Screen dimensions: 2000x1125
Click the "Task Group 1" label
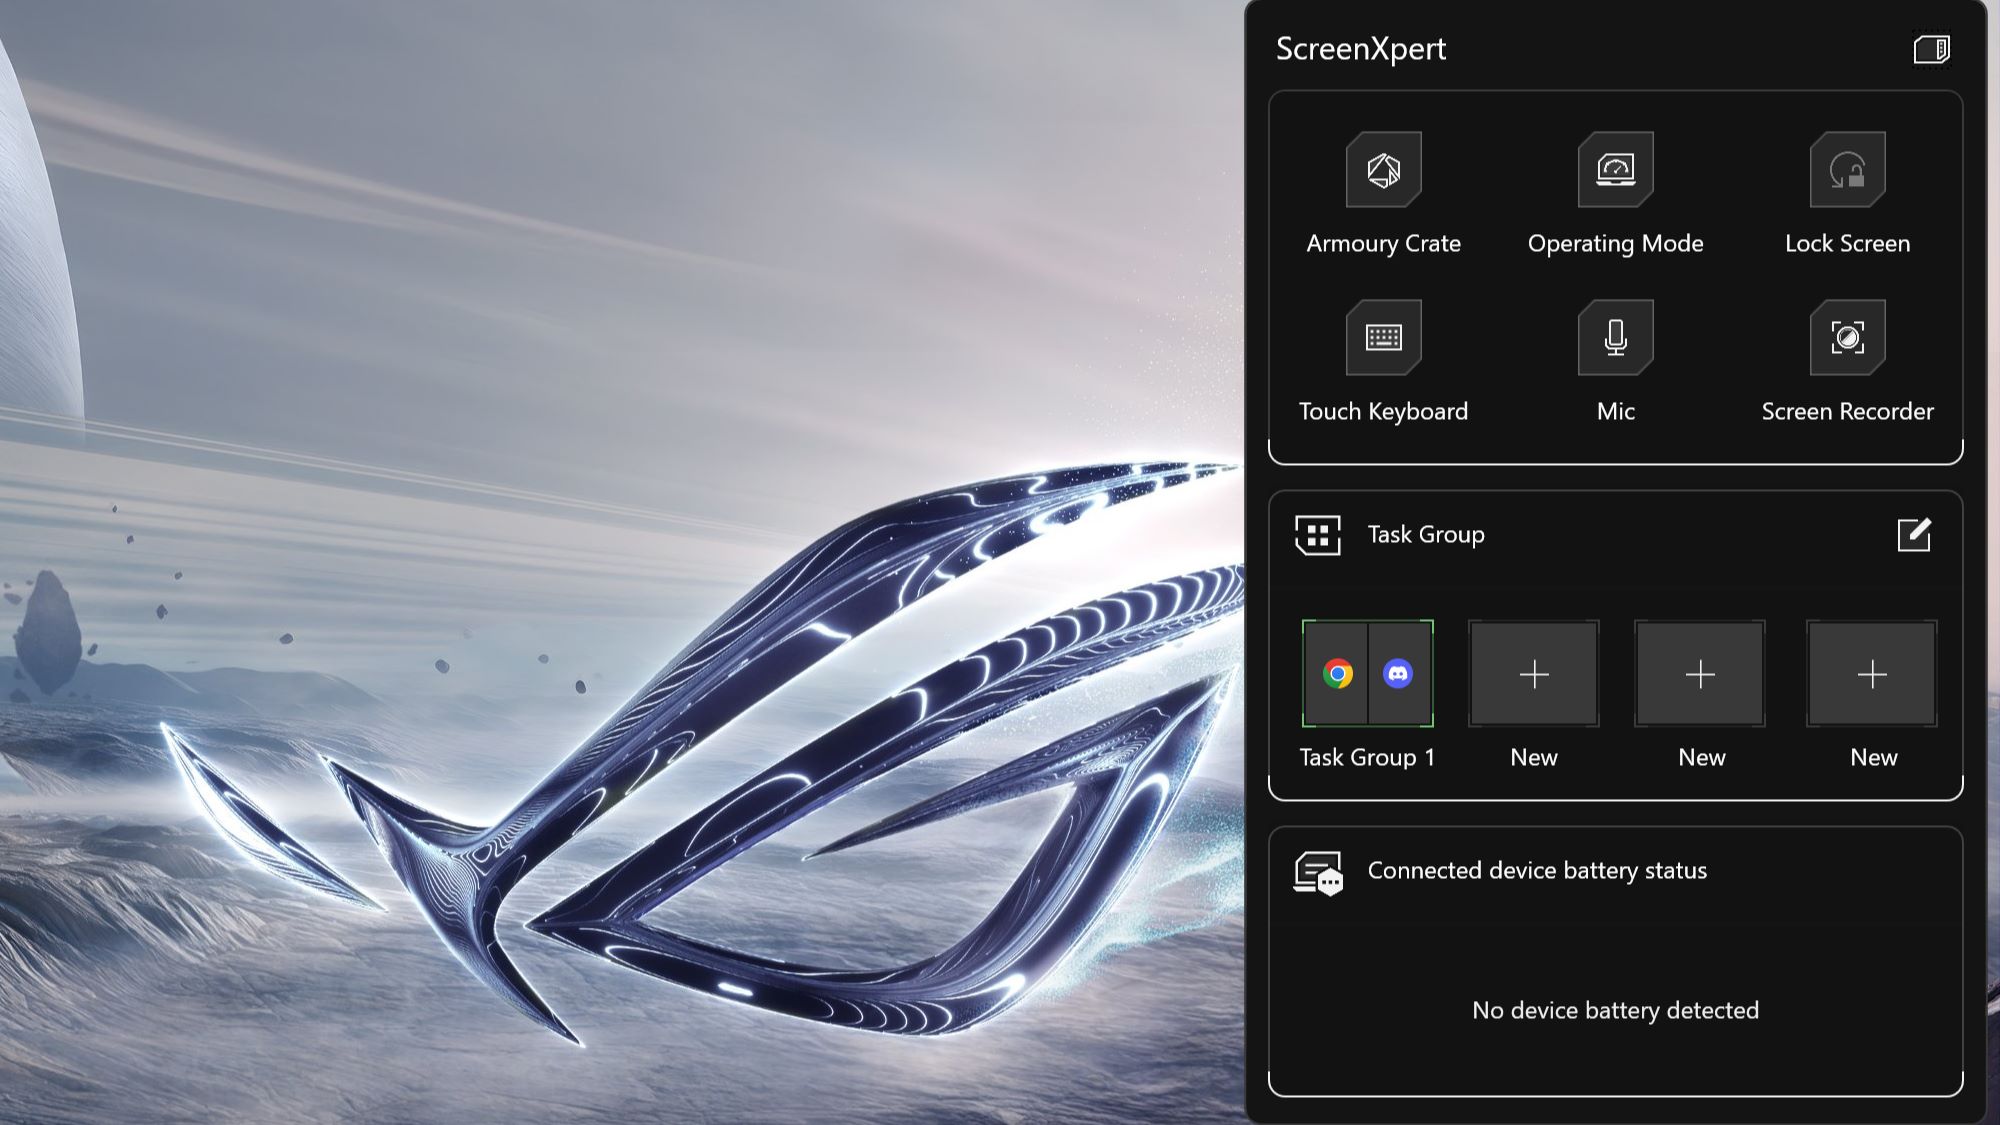1367,758
